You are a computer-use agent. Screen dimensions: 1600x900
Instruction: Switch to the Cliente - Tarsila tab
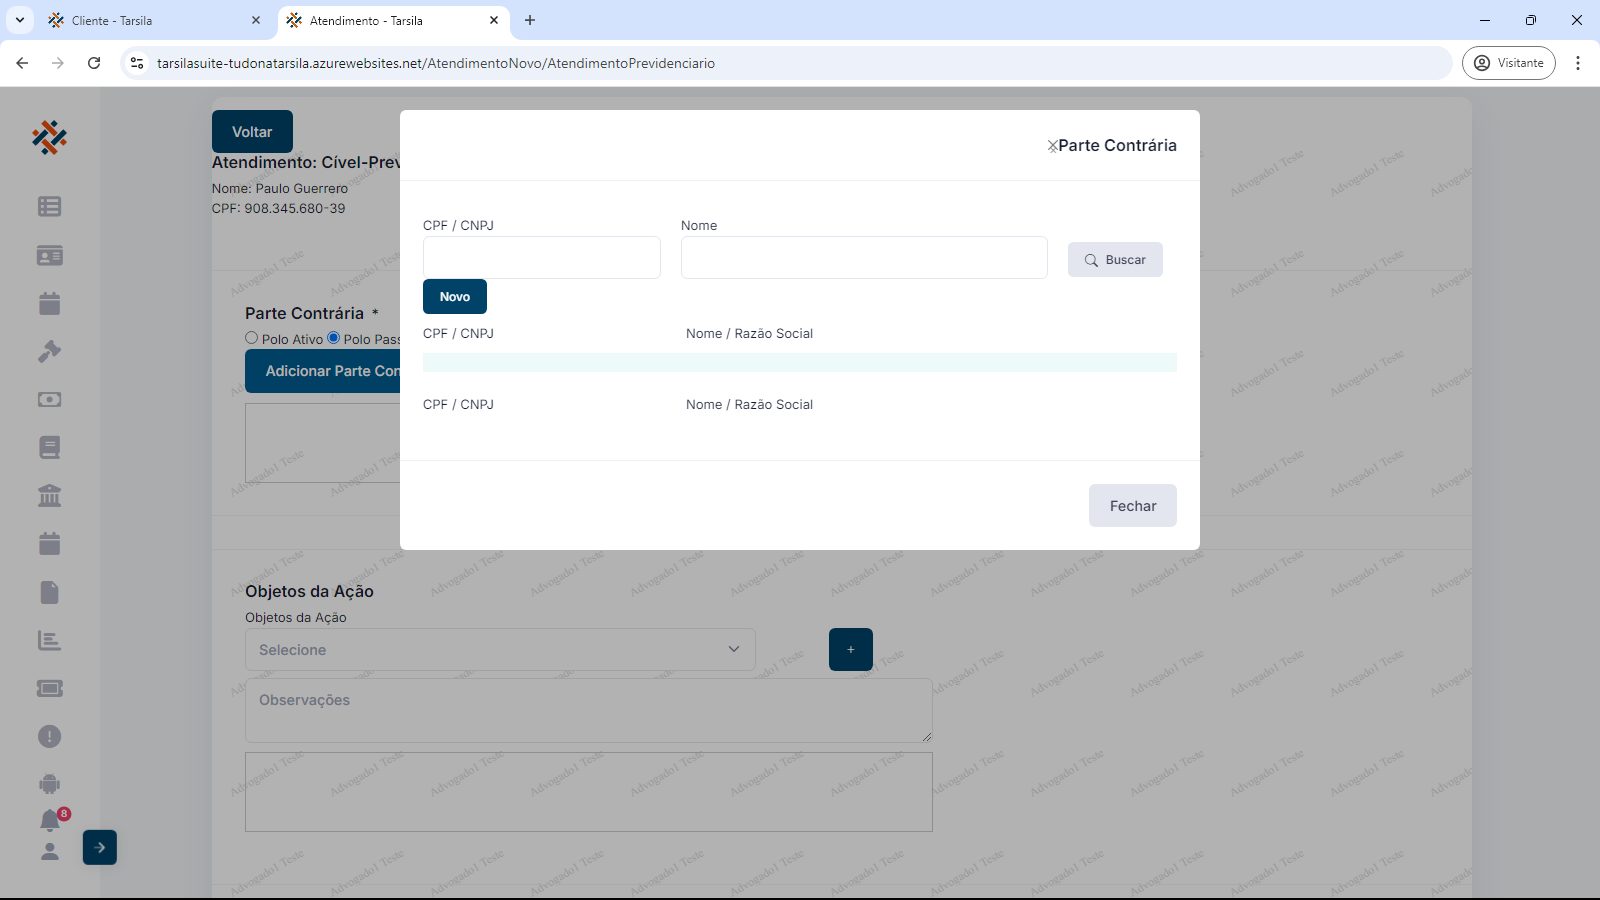(150, 20)
